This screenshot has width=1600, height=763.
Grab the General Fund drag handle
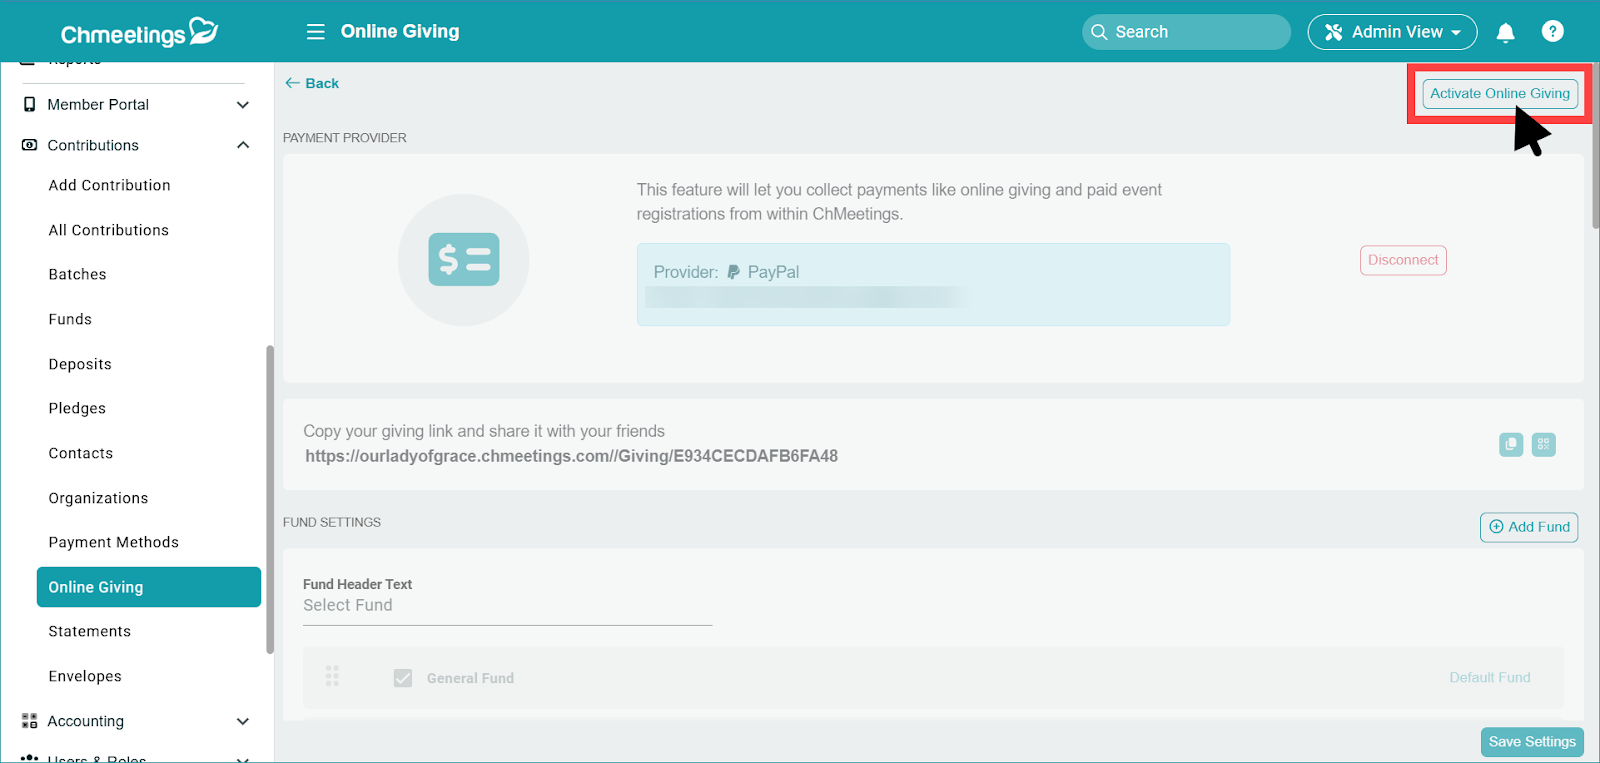click(332, 677)
